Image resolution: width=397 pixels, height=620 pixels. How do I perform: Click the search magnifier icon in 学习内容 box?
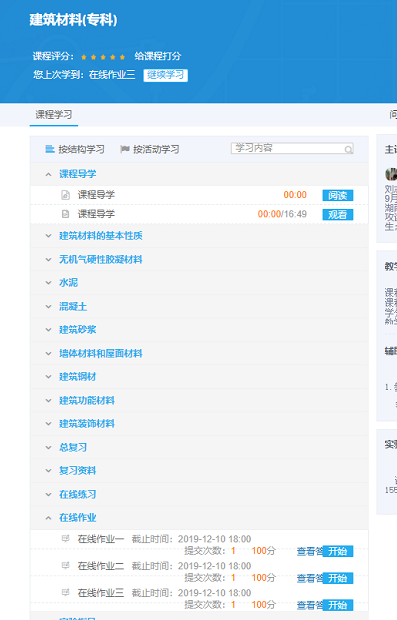point(348,149)
